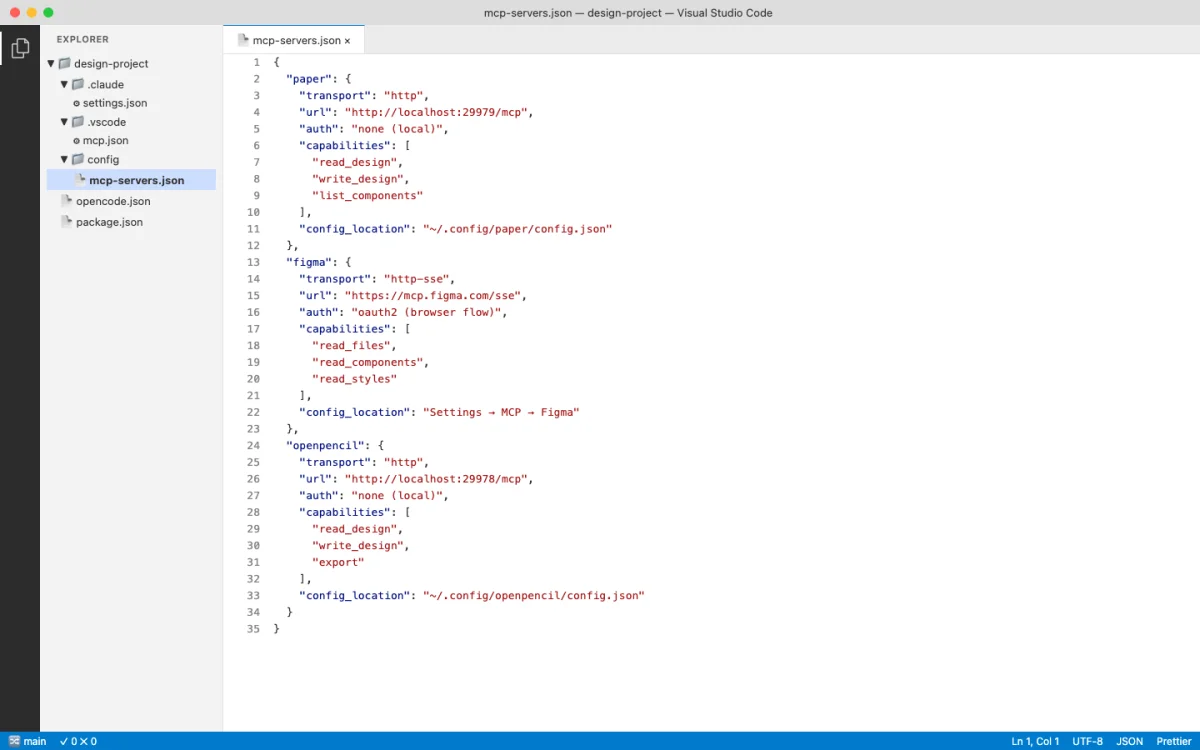Viewport: 1200px width, 750px height.
Task: Open the Explorer view in the activity bar
Action: coord(20,47)
